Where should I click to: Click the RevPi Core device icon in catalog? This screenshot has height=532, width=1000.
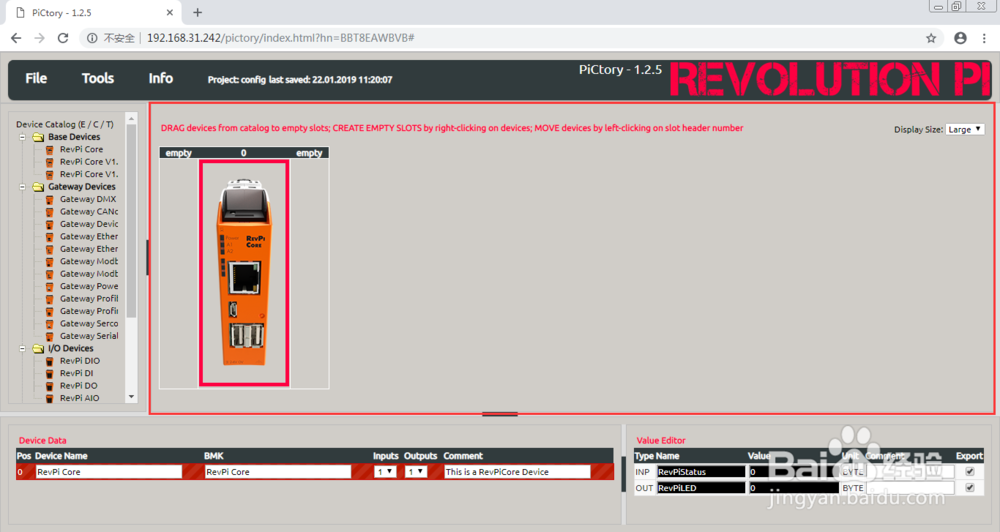[x=50, y=150]
